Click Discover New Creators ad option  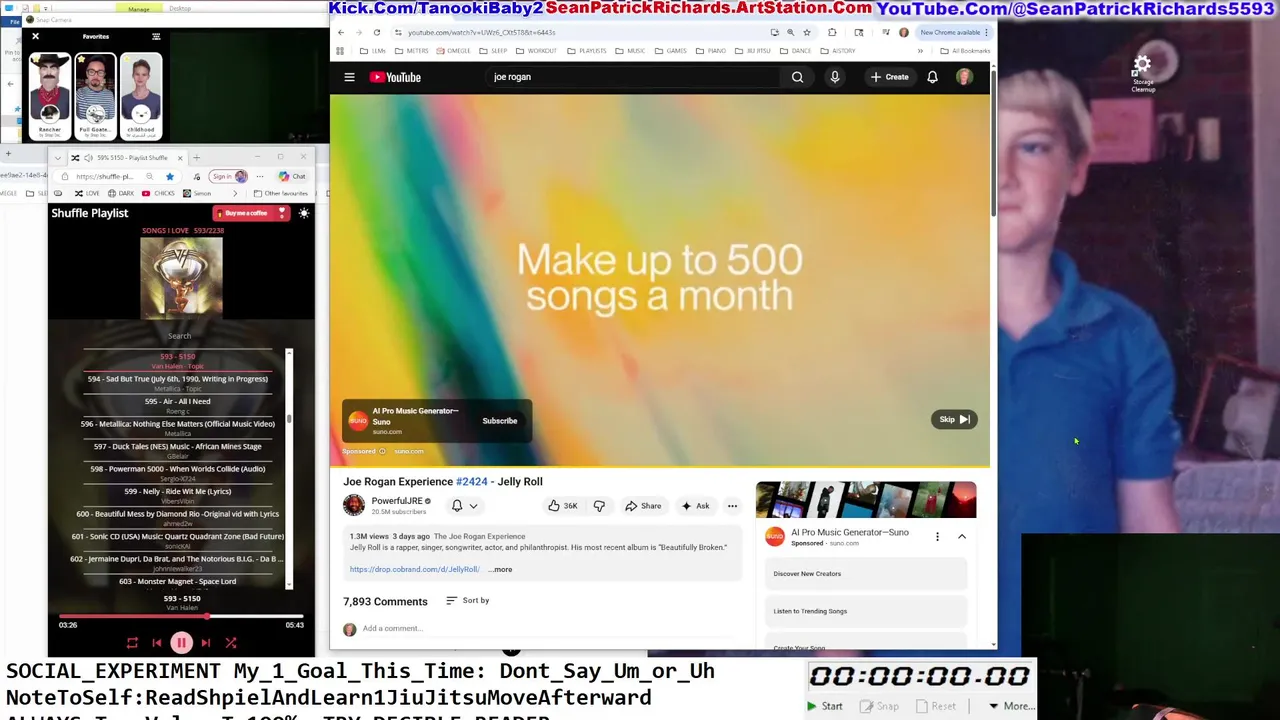coord(866,574)
